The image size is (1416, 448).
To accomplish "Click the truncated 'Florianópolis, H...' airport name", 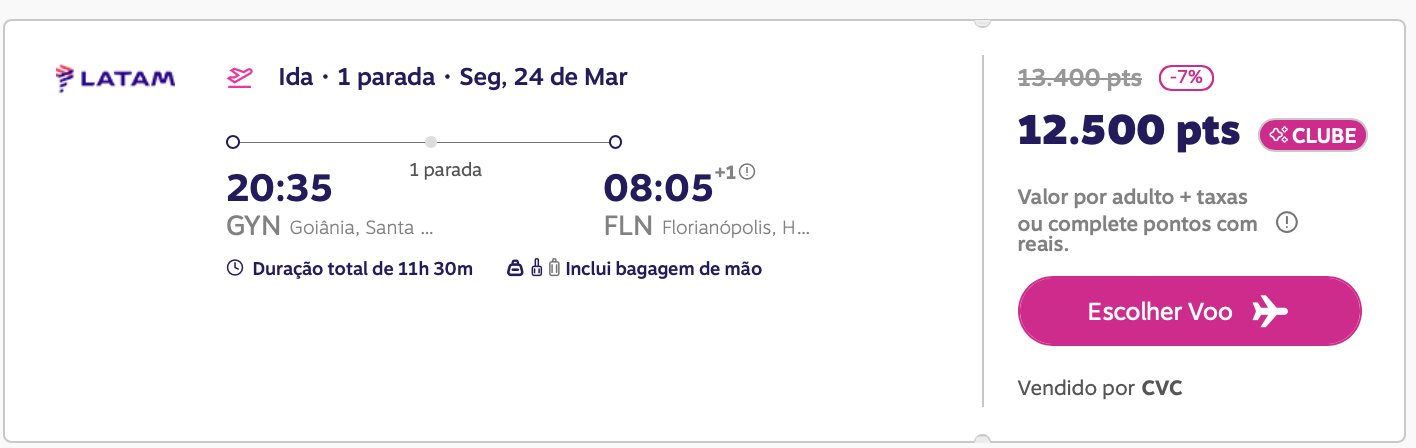I will pyautogui.click(x=736, y=228).
